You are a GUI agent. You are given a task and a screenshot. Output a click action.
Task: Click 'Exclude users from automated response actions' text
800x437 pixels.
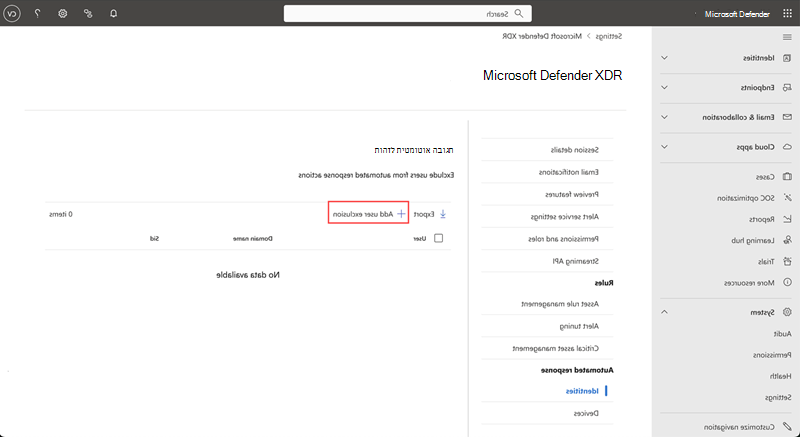376,175
